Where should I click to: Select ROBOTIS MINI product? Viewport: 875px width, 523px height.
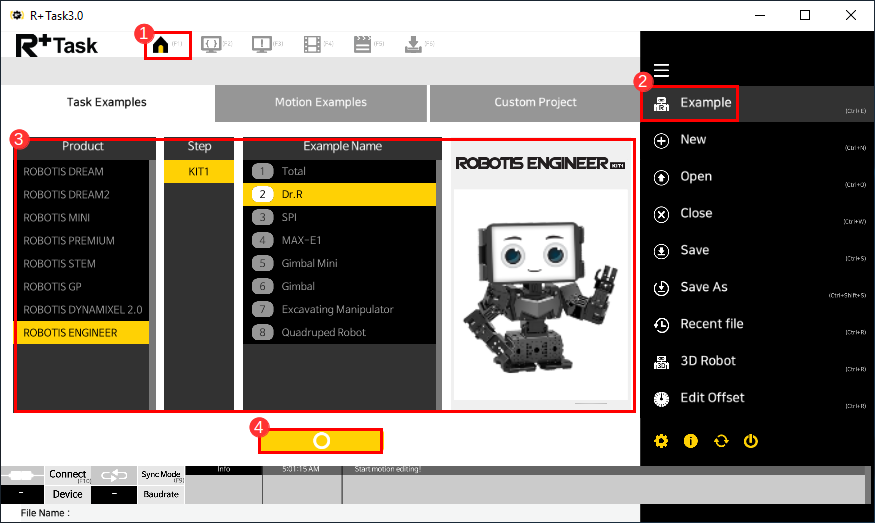pyautogui.click(x=82, y=218)
